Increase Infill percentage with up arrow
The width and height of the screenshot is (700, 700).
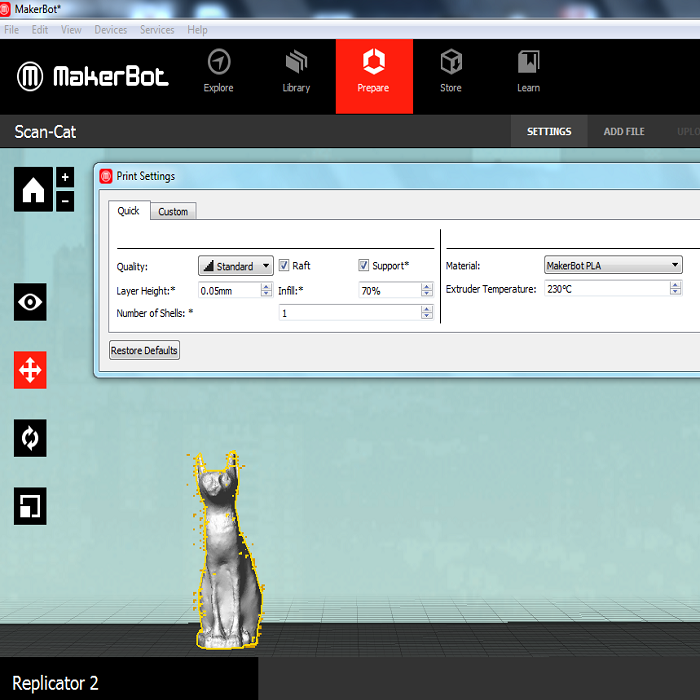(x=427, y=287)
